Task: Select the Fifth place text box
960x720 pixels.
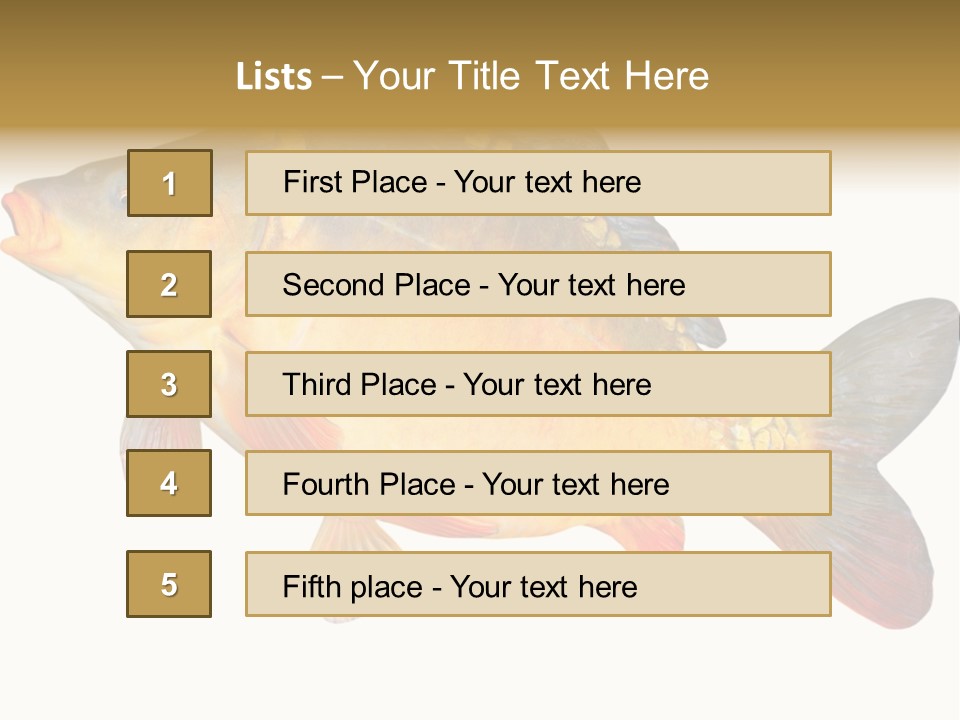Action: point(538,583)
